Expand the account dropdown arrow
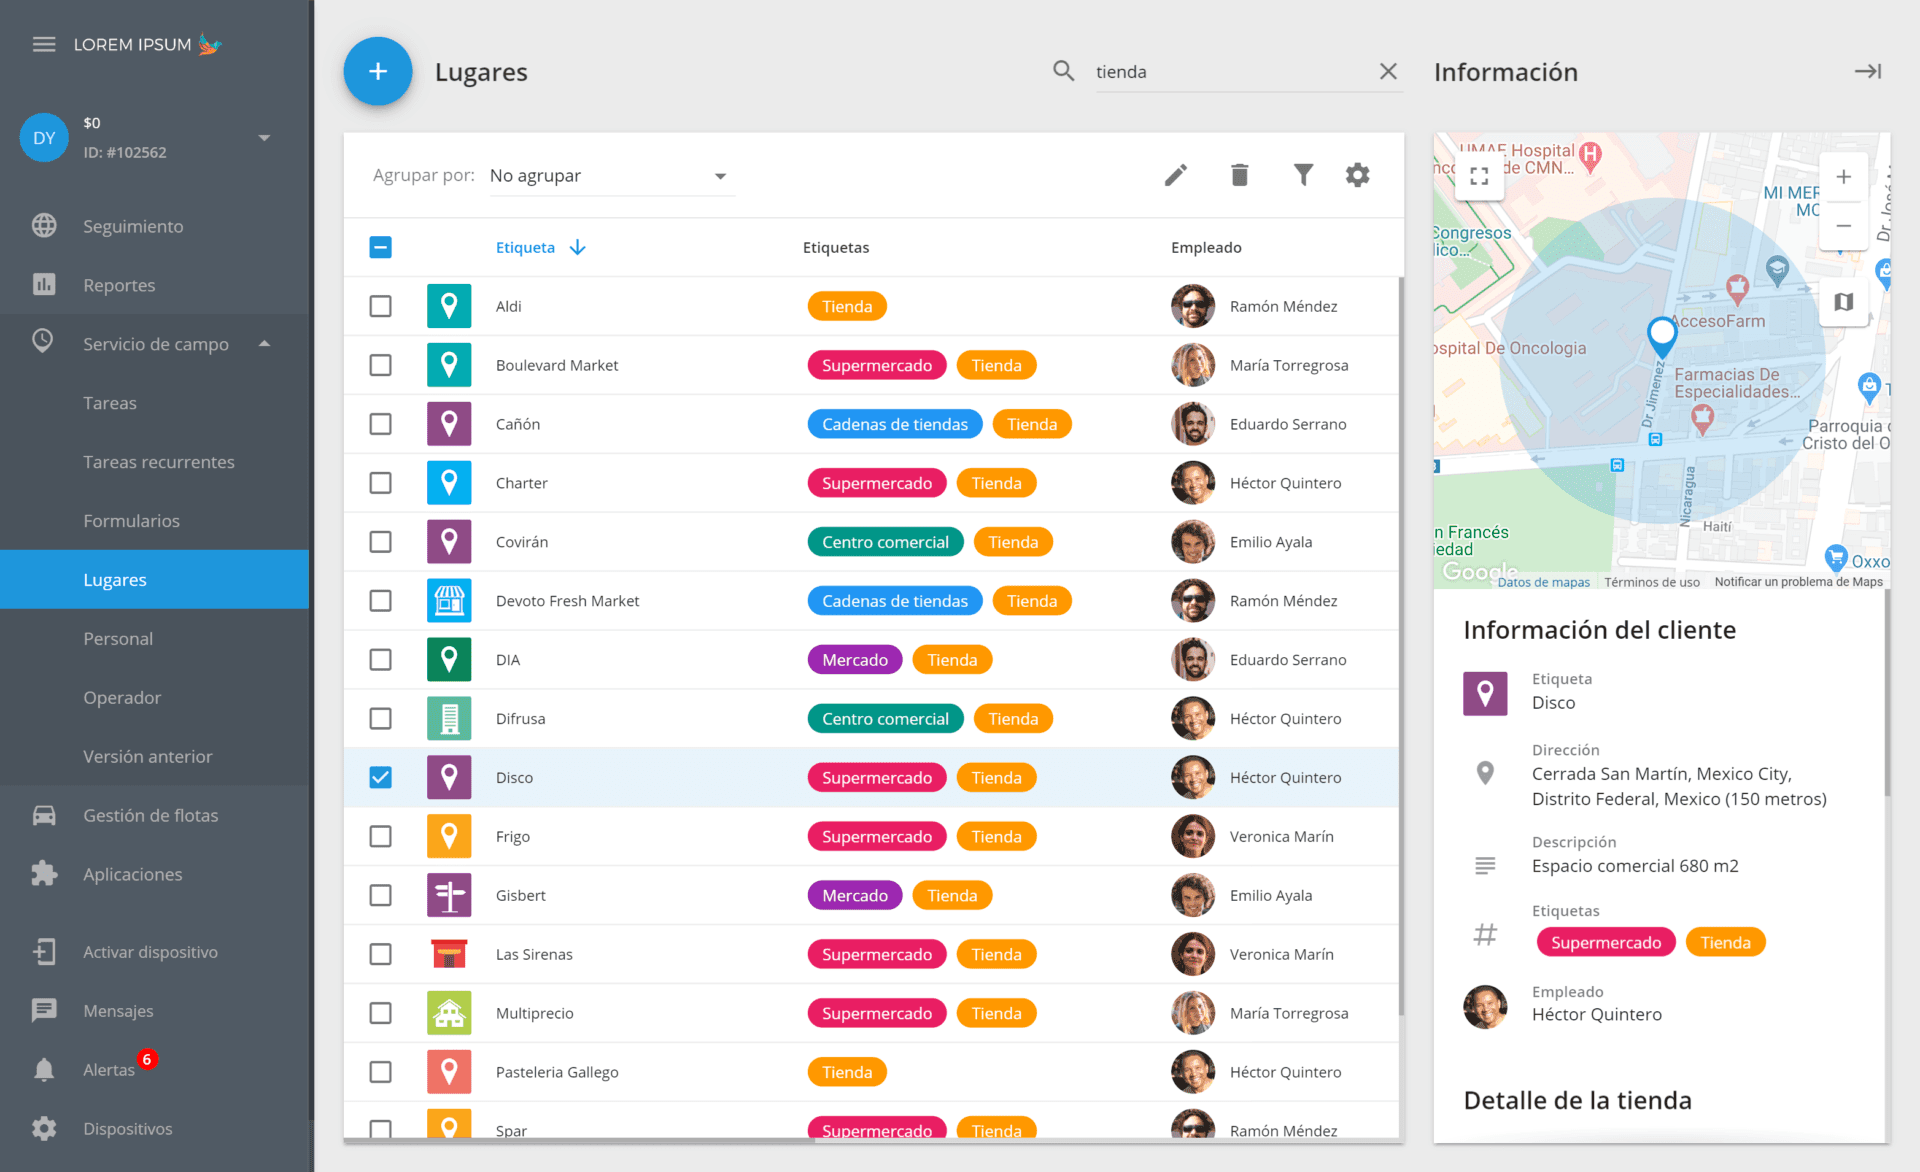Viewport: 1920px width, 1172px height. (x=264, y=137)
